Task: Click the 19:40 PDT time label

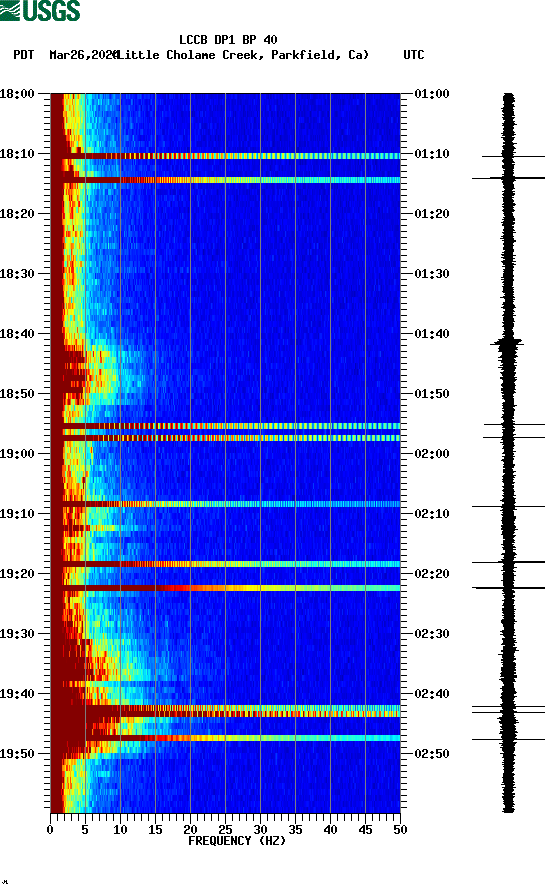Action: pos(17,694)
